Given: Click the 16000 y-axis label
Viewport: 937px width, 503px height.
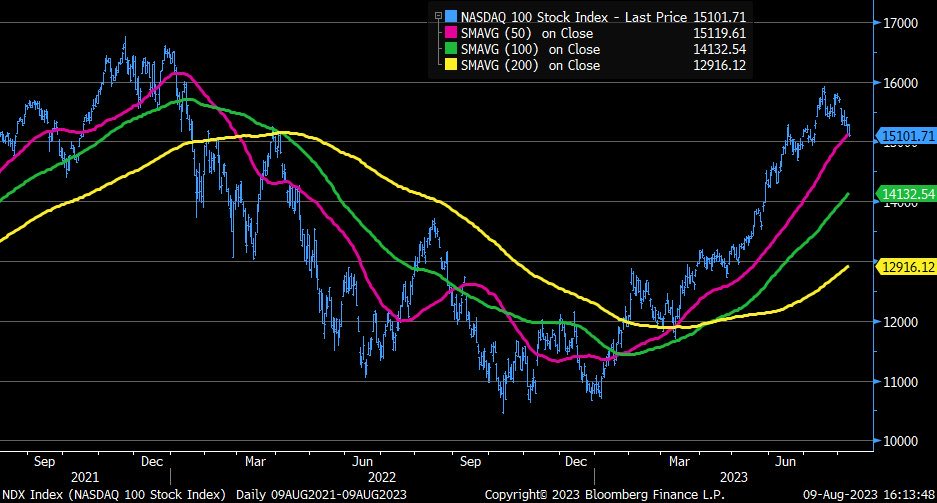Looking at the screenshot, I should (x=901, y=83).
